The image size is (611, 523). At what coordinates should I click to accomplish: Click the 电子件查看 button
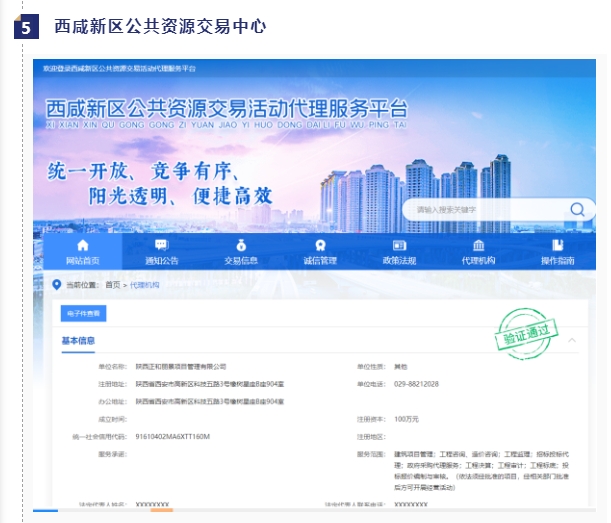83,313
